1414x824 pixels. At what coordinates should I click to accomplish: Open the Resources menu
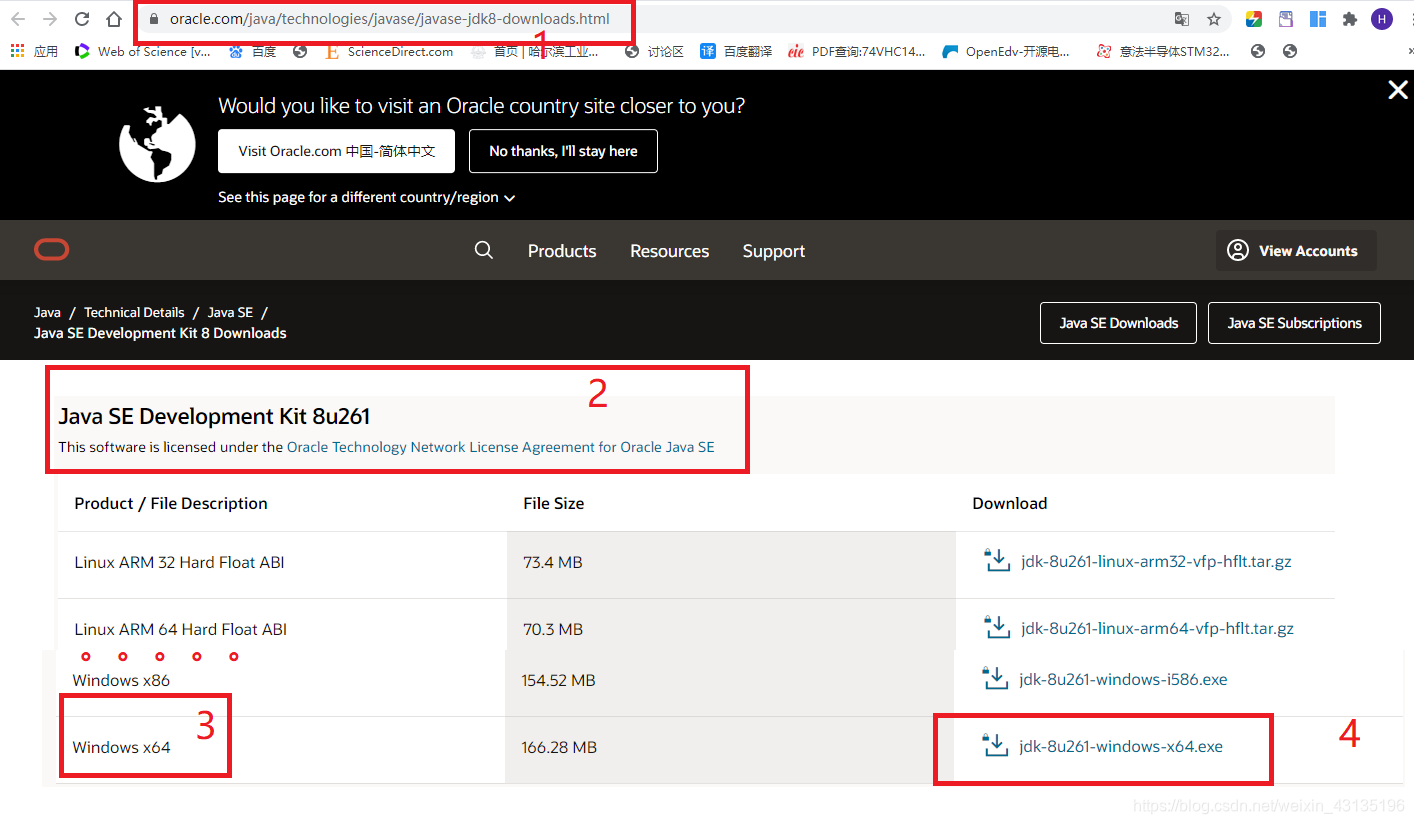pyautogui.click(x=670, y=251)
